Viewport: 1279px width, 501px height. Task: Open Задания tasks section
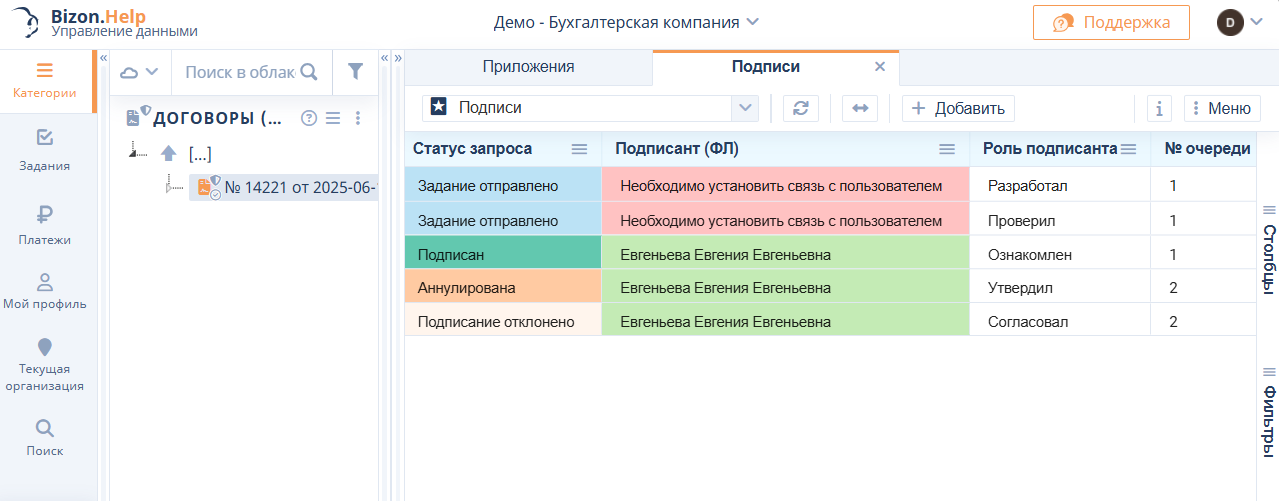(x=44, y=150)
